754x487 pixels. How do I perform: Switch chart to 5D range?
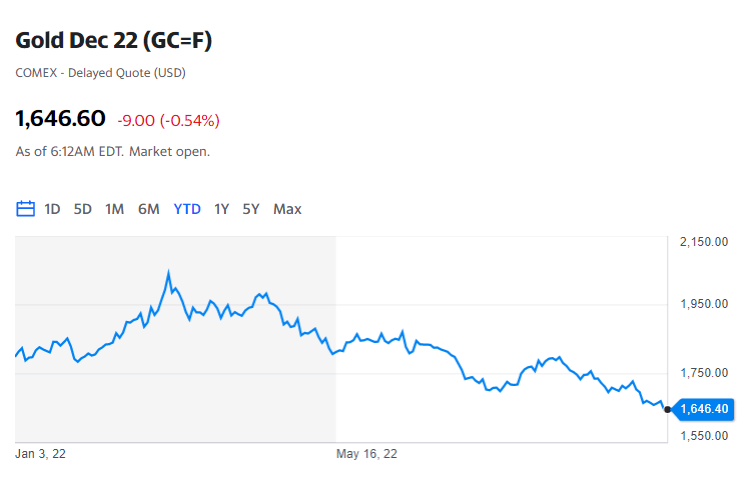point(82,209)
